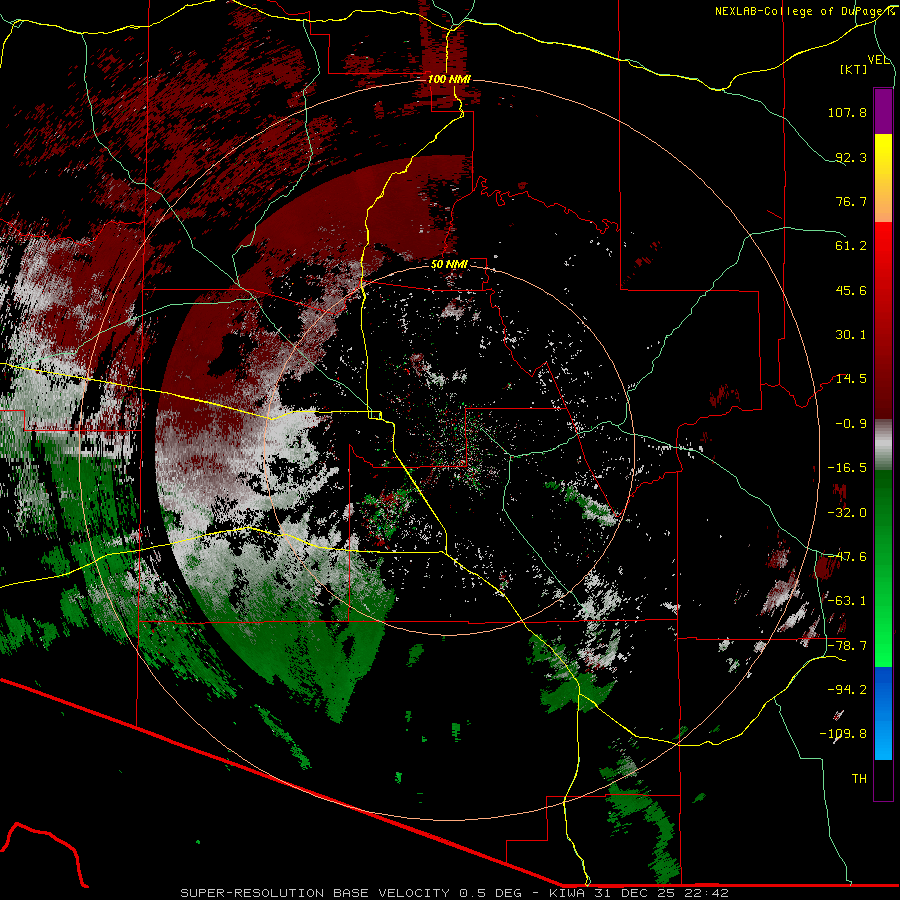The height and width of the screenshot is (900, 900).
Task: Click the 50 NMI range ring label
Action: [449, 265]
